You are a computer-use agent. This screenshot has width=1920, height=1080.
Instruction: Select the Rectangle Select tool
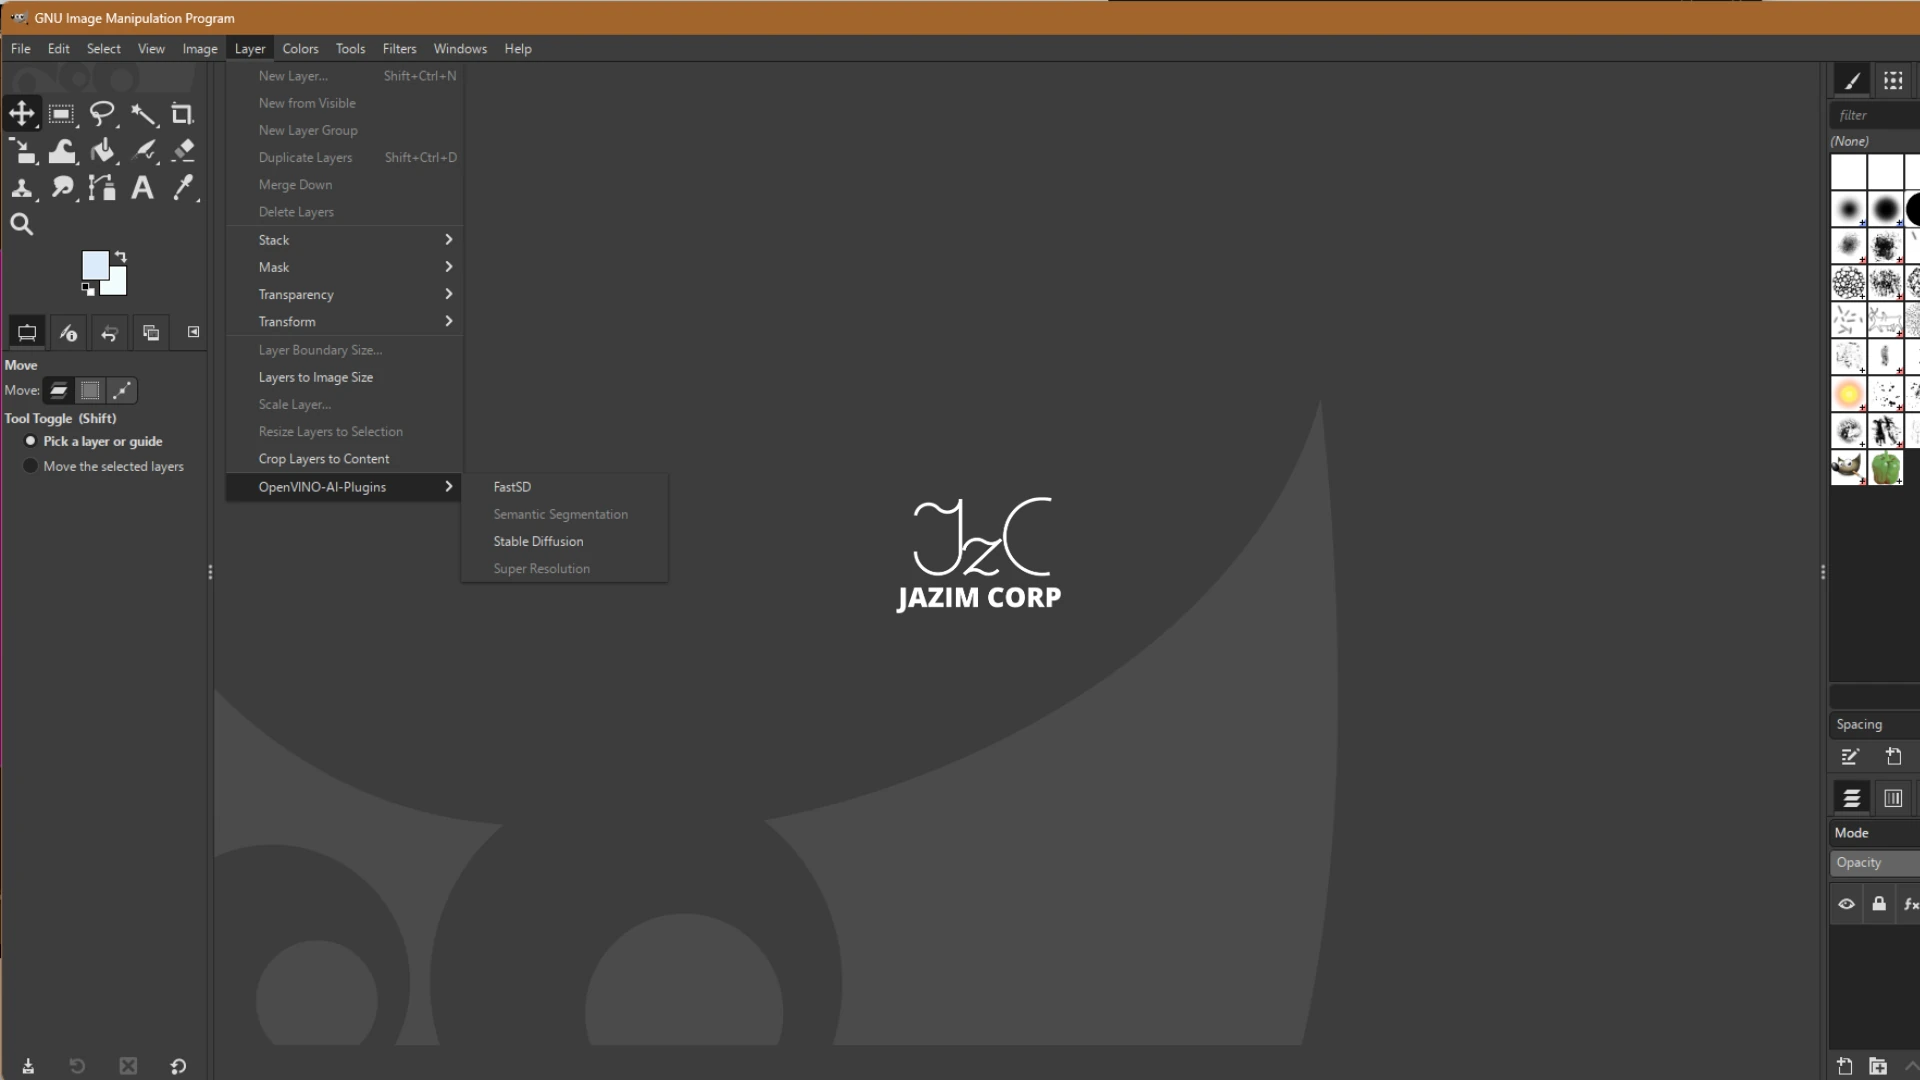pyautogui.click(x=62, y=114)
